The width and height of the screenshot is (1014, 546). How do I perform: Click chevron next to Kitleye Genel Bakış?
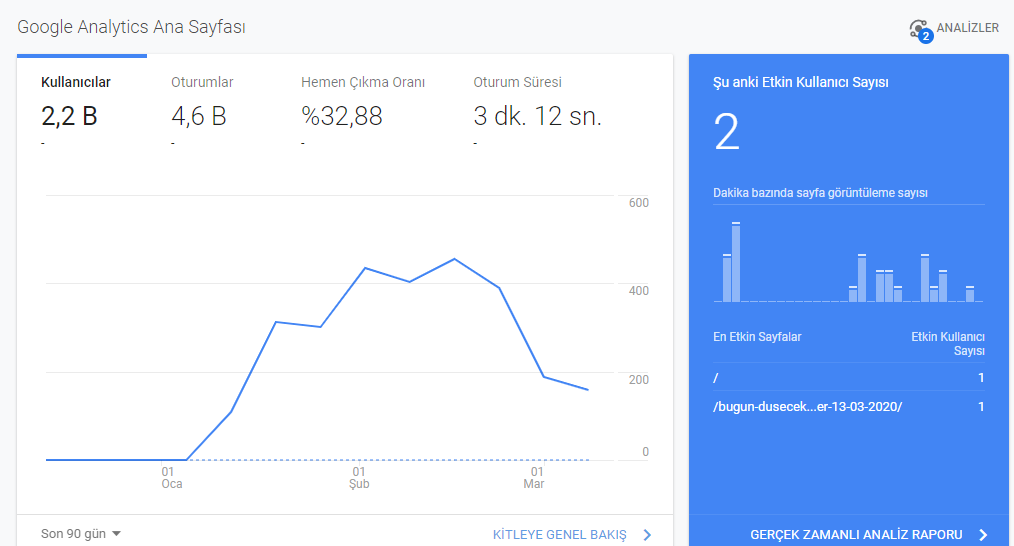point(647,535)
